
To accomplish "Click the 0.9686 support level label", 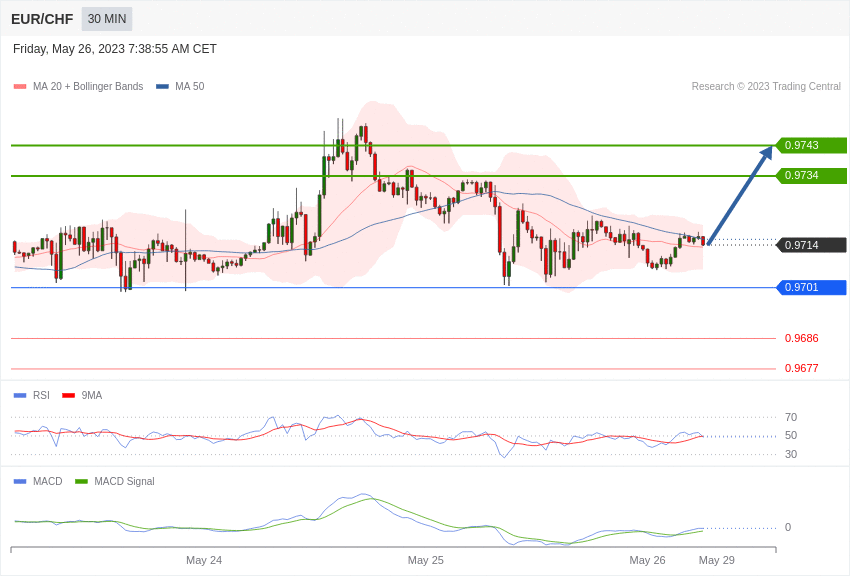I will [x=802, y=338].
